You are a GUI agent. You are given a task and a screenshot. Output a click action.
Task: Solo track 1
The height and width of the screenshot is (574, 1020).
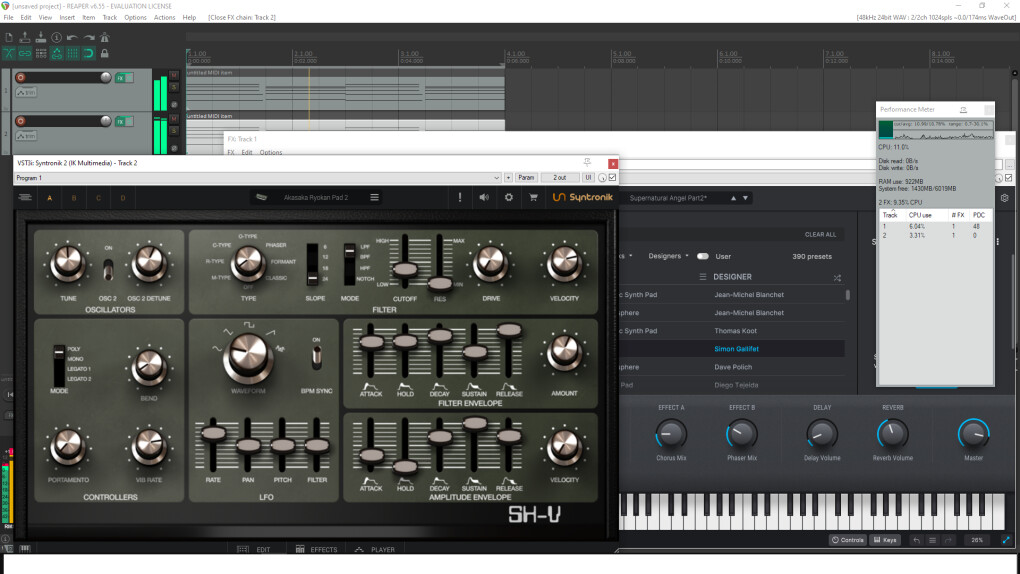pyautogui.click(x=174, y=87)
